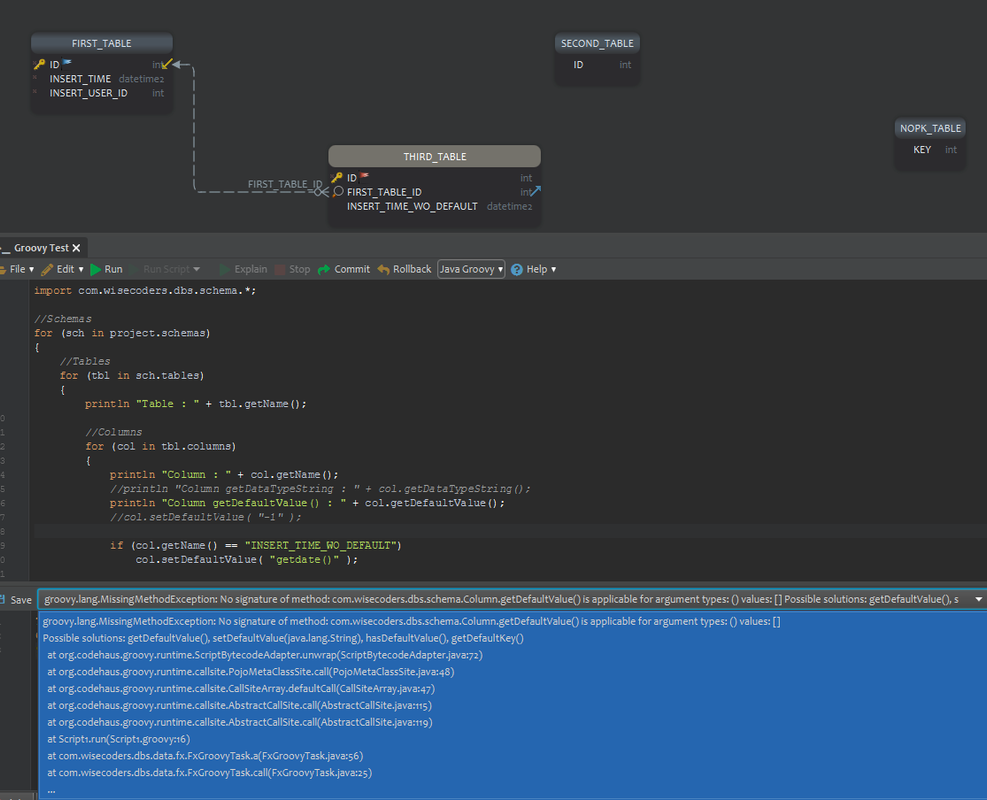987x800 pixels.
Task: Click the for col in tbl.columns line
Action: tap(161, 446)
